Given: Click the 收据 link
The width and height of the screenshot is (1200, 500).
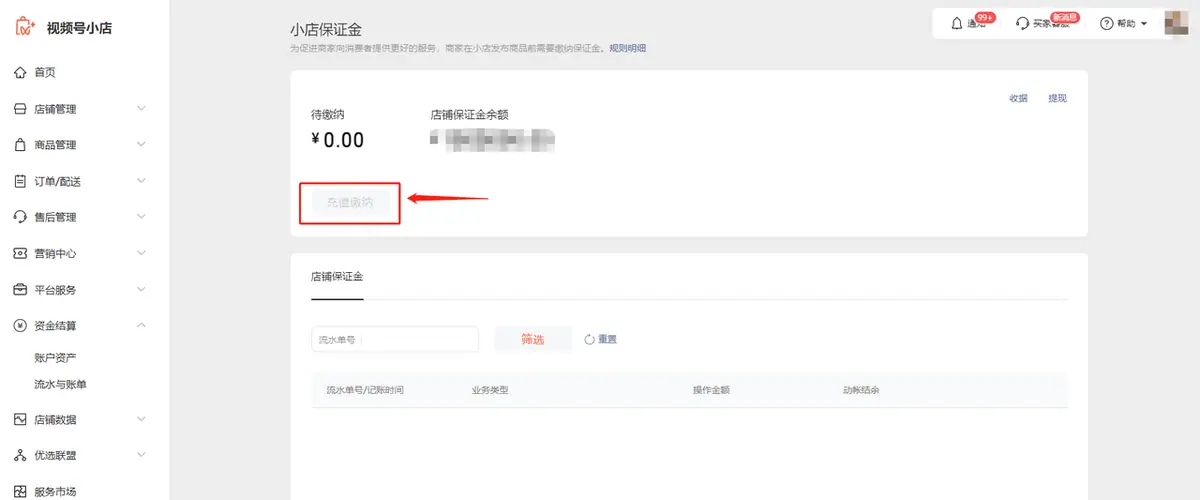Looking at the screenshot, I should point(1018,98).
